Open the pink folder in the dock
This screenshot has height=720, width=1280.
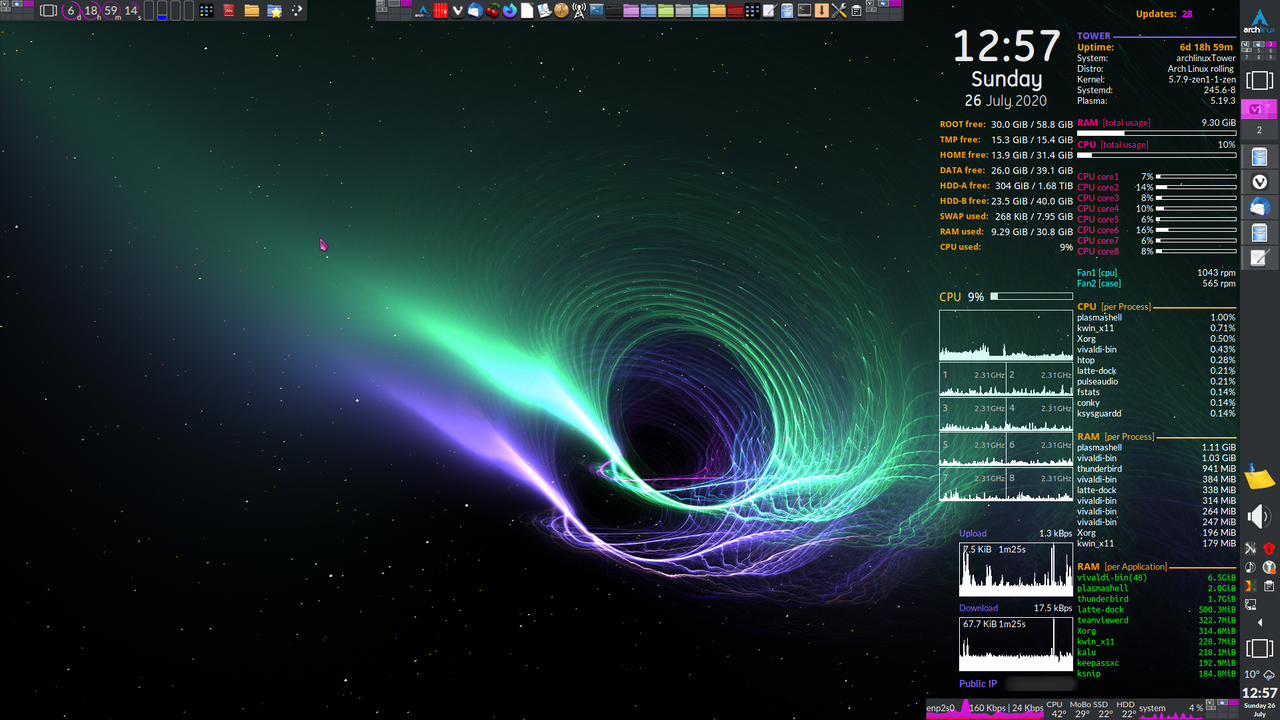click(631, 11)
